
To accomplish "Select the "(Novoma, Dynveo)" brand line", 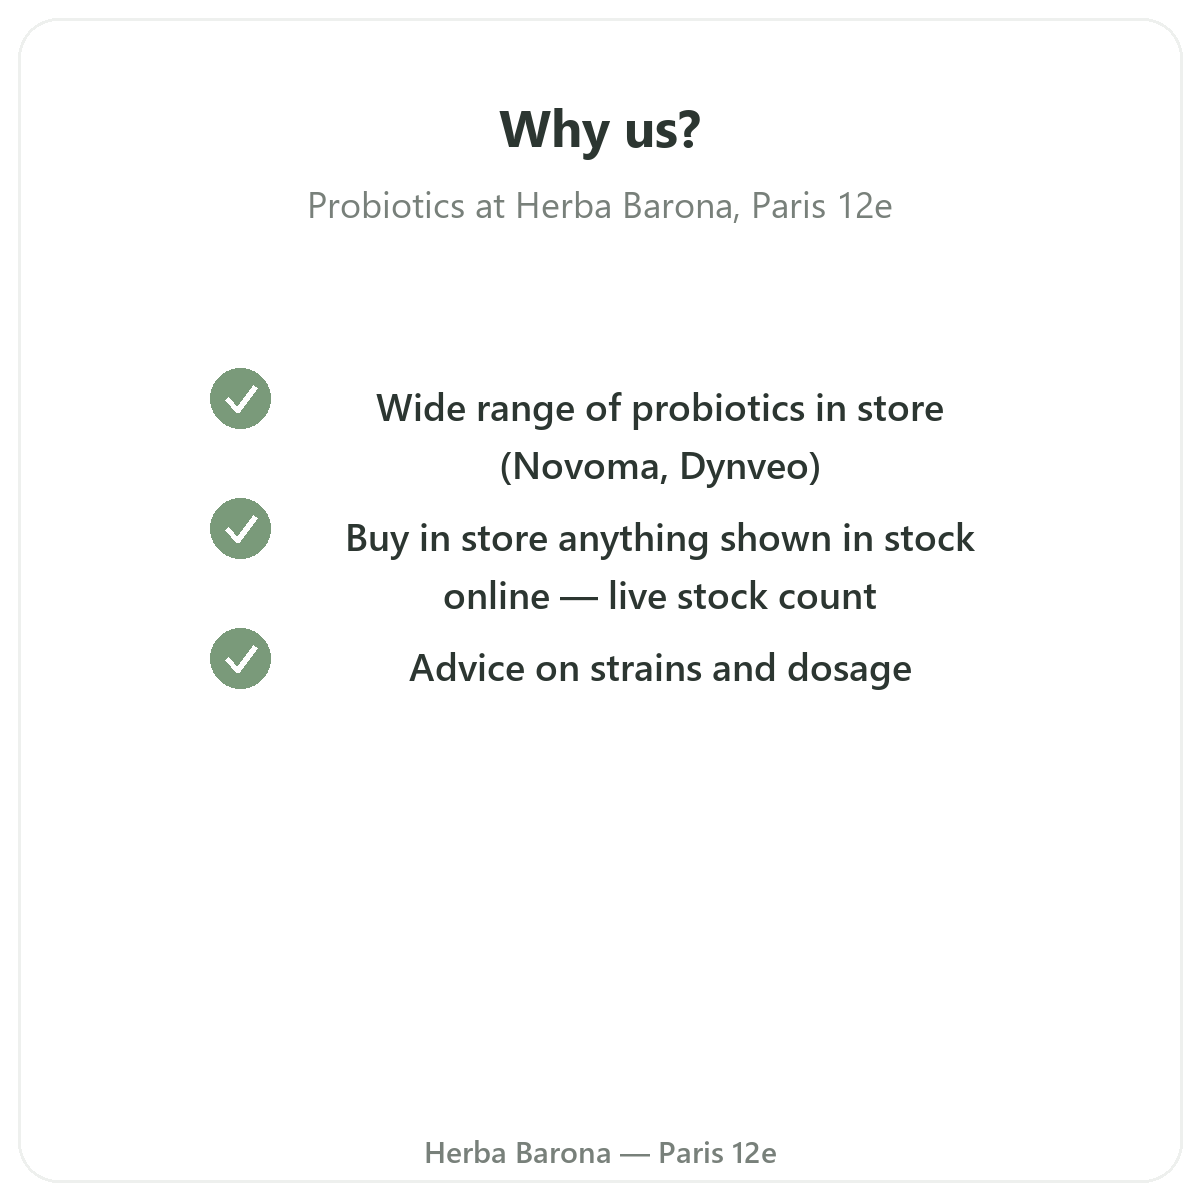I will click(660, 466).
